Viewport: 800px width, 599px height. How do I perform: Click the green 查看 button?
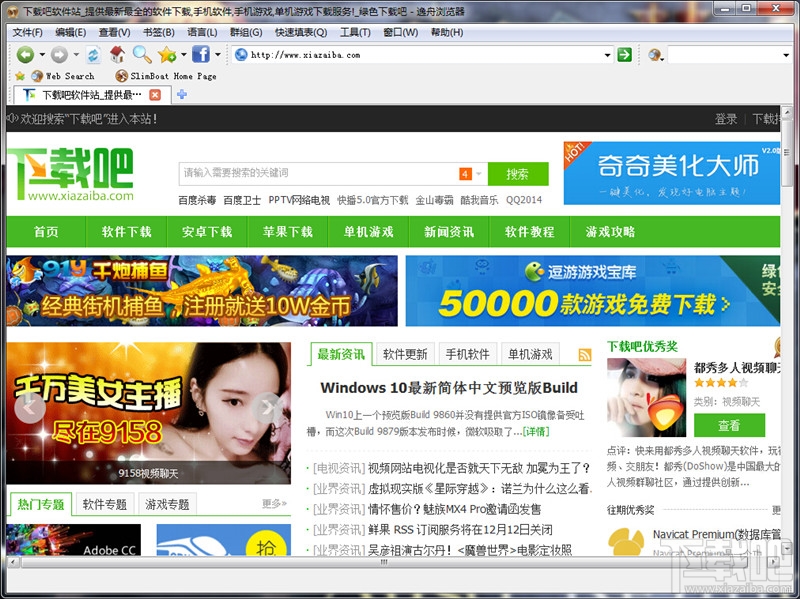(x=729, y=425)
